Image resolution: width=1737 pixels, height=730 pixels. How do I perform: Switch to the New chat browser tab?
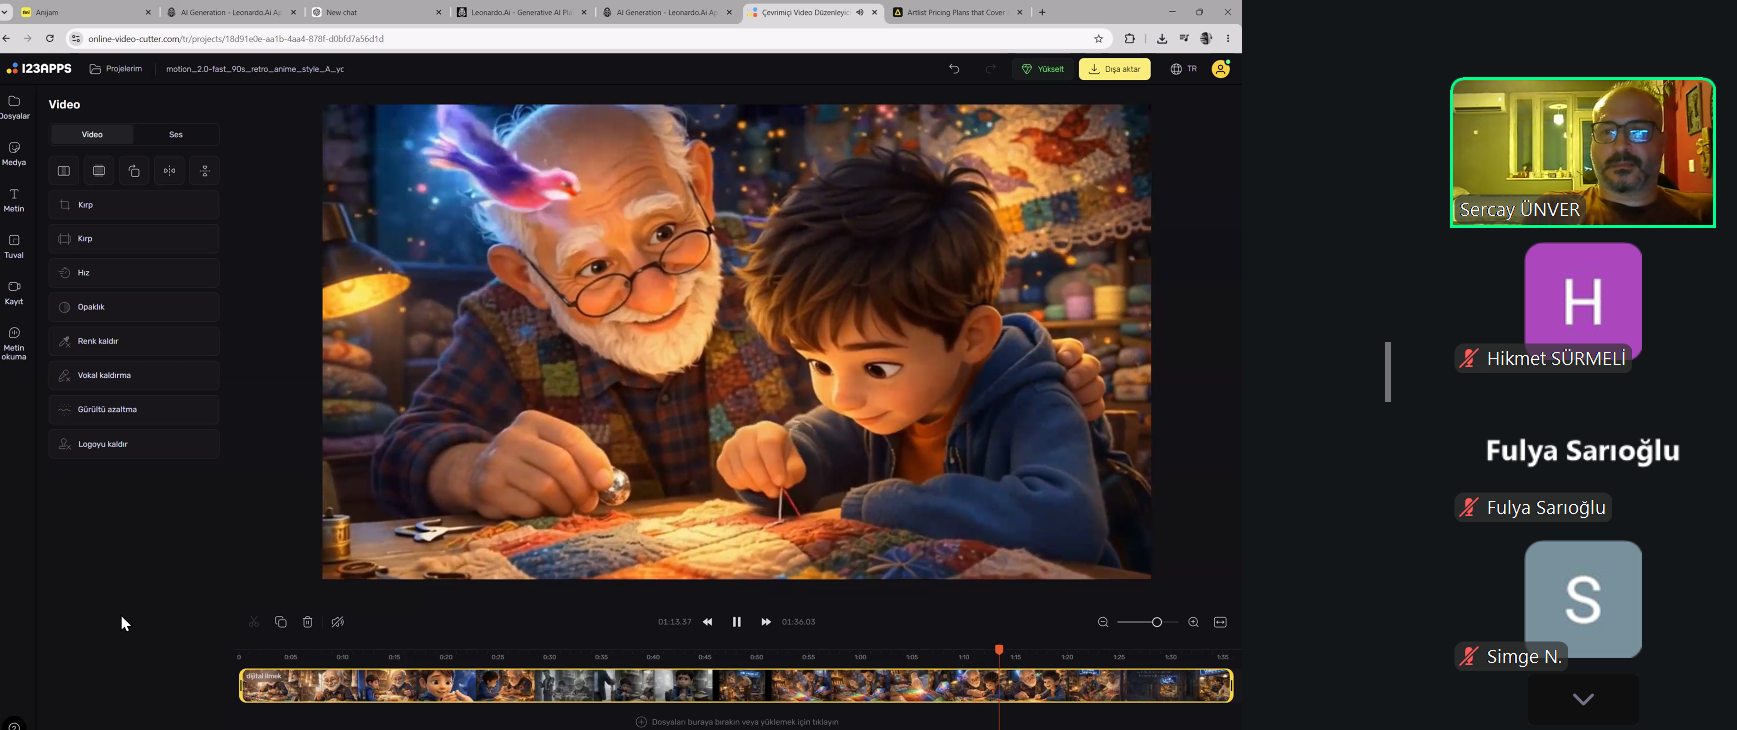pyautogui.click(x=376, y=13)
